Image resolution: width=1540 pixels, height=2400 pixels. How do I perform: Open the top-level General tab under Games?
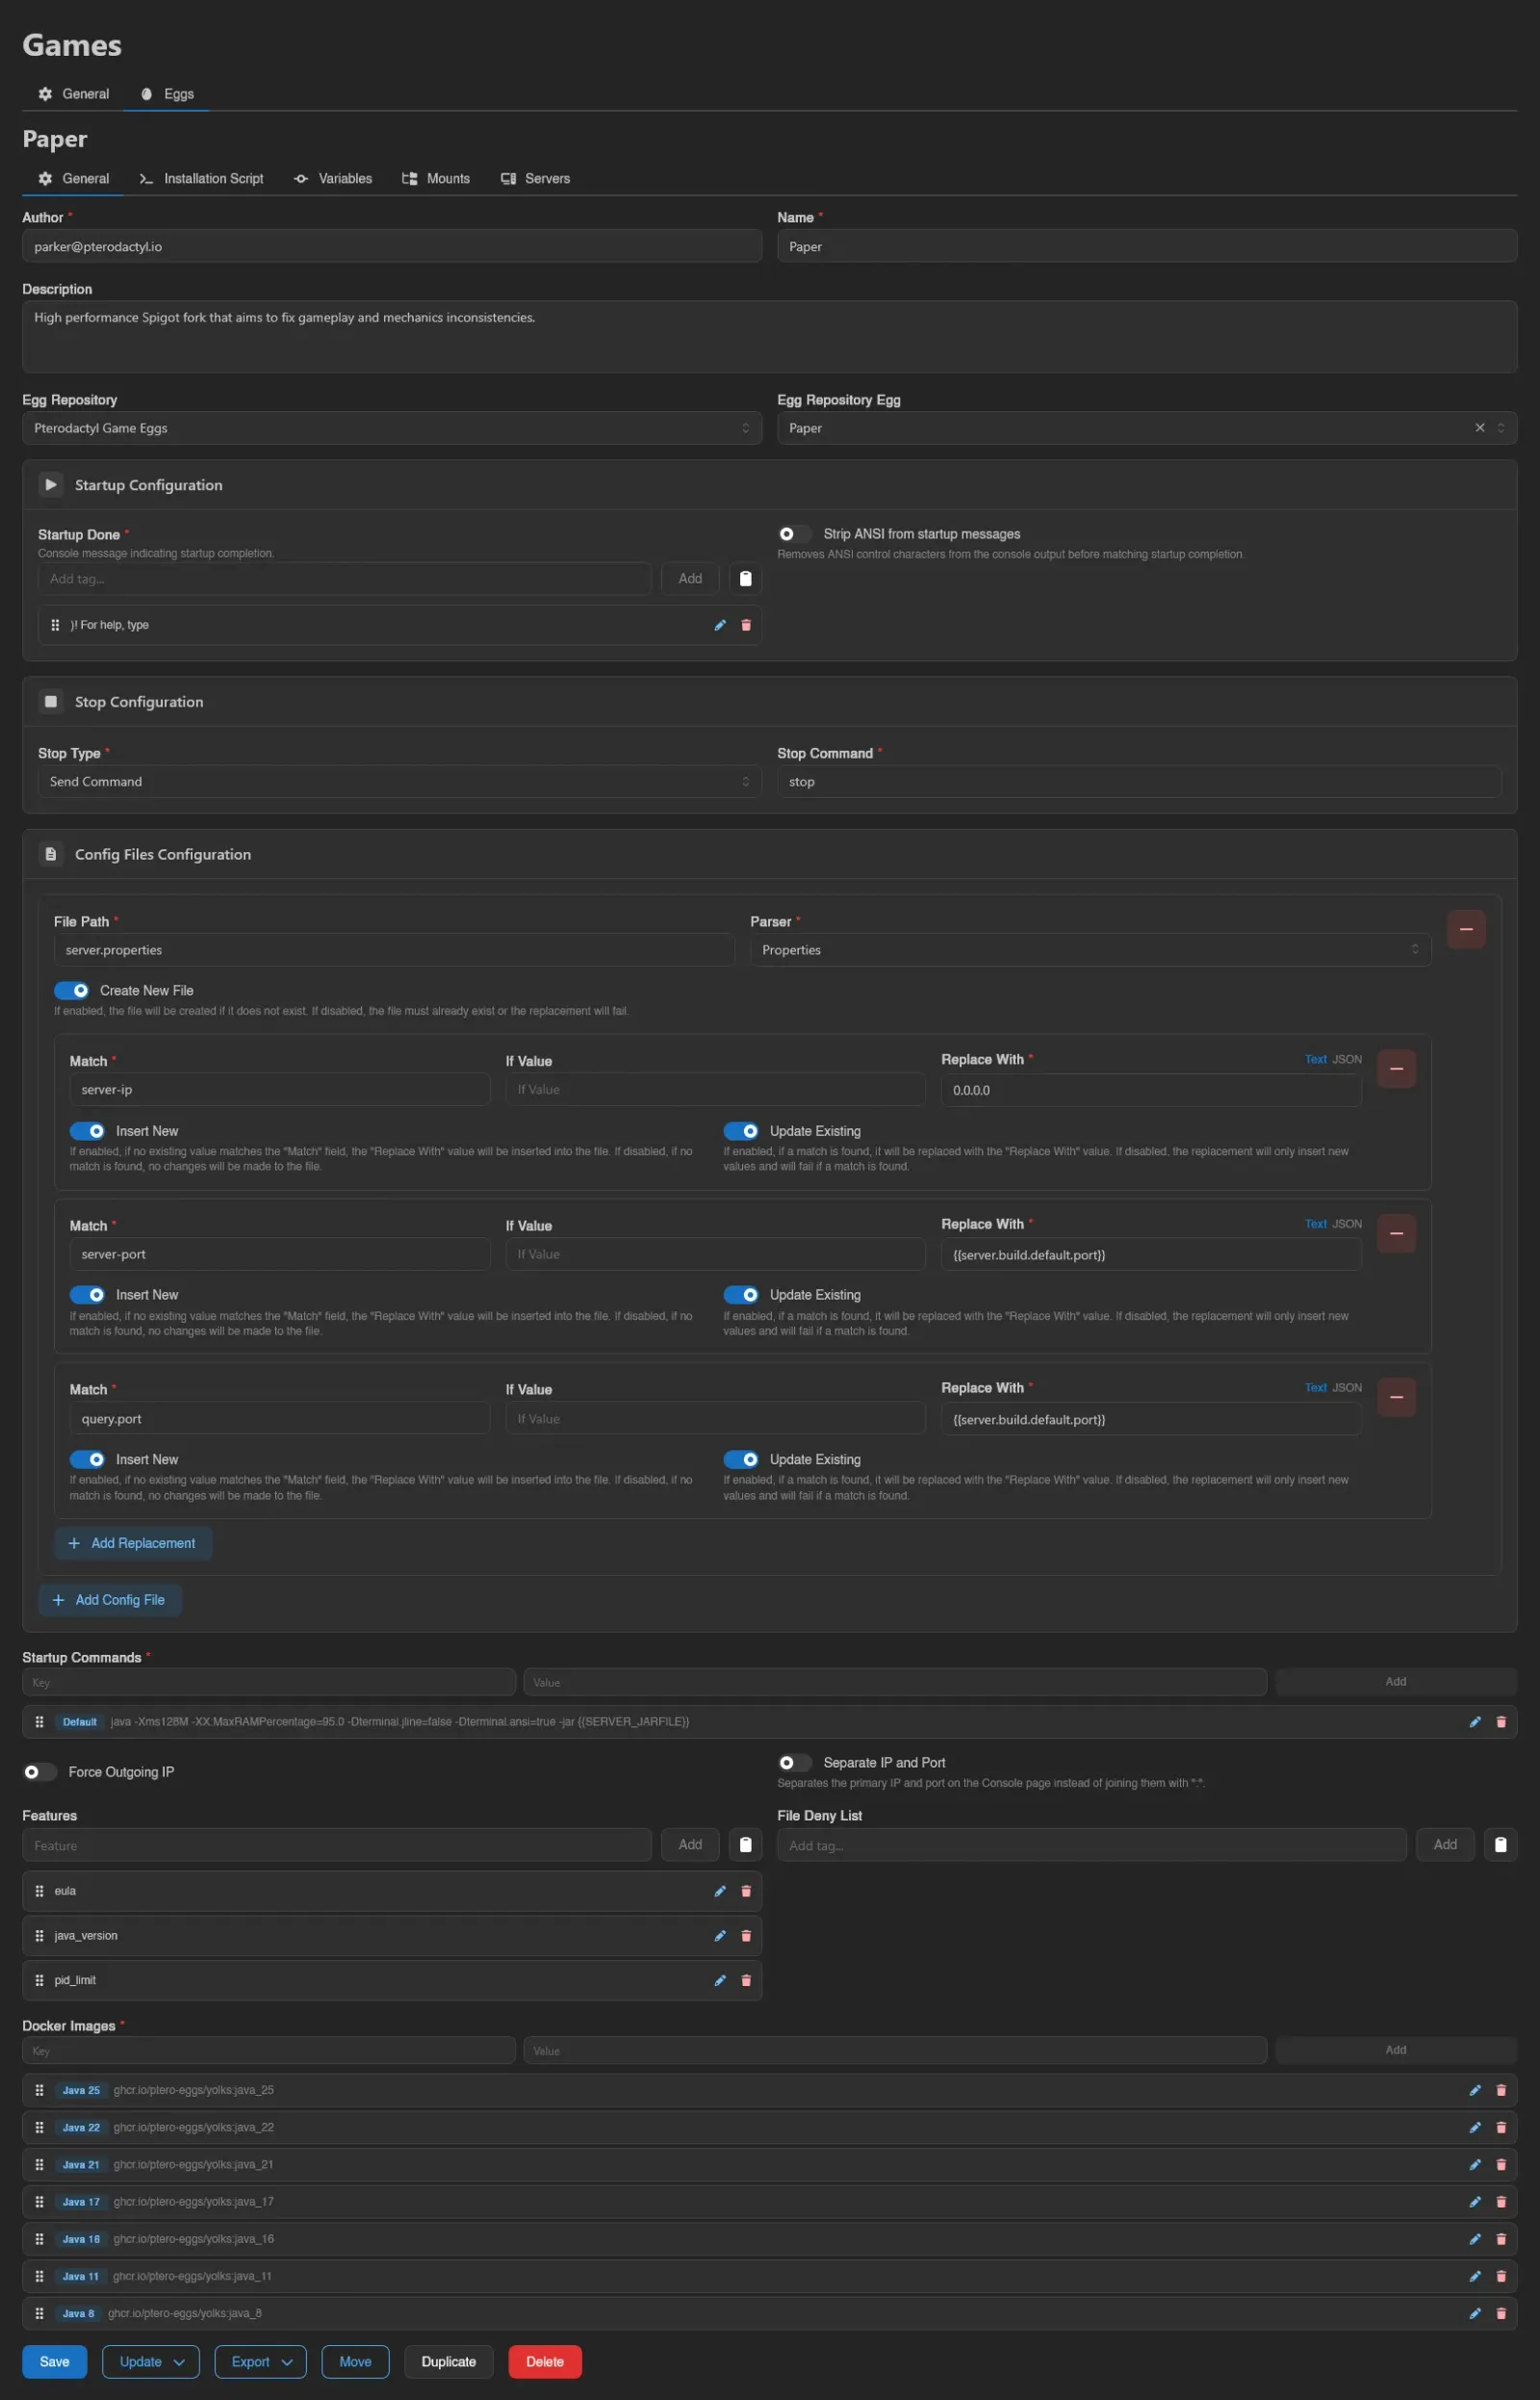click(74, 94)
